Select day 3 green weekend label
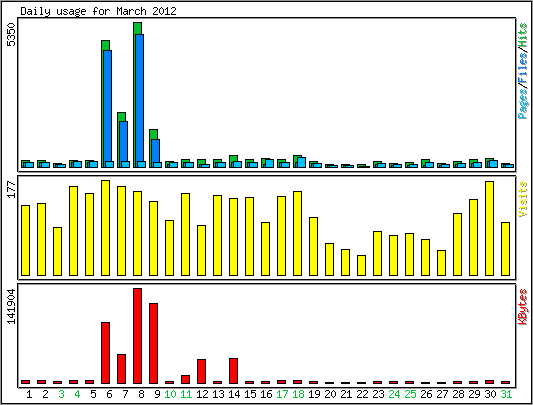533x405 pixels. tap(61, 394)
